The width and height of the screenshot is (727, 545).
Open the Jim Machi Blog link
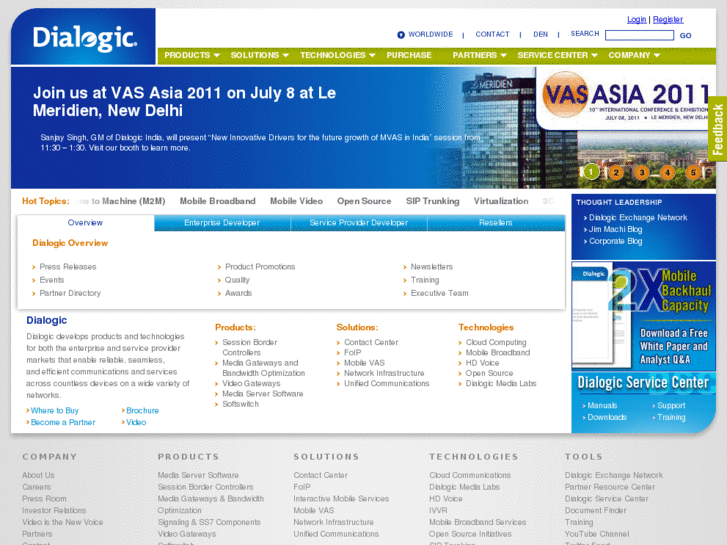(x=615, y=230)
